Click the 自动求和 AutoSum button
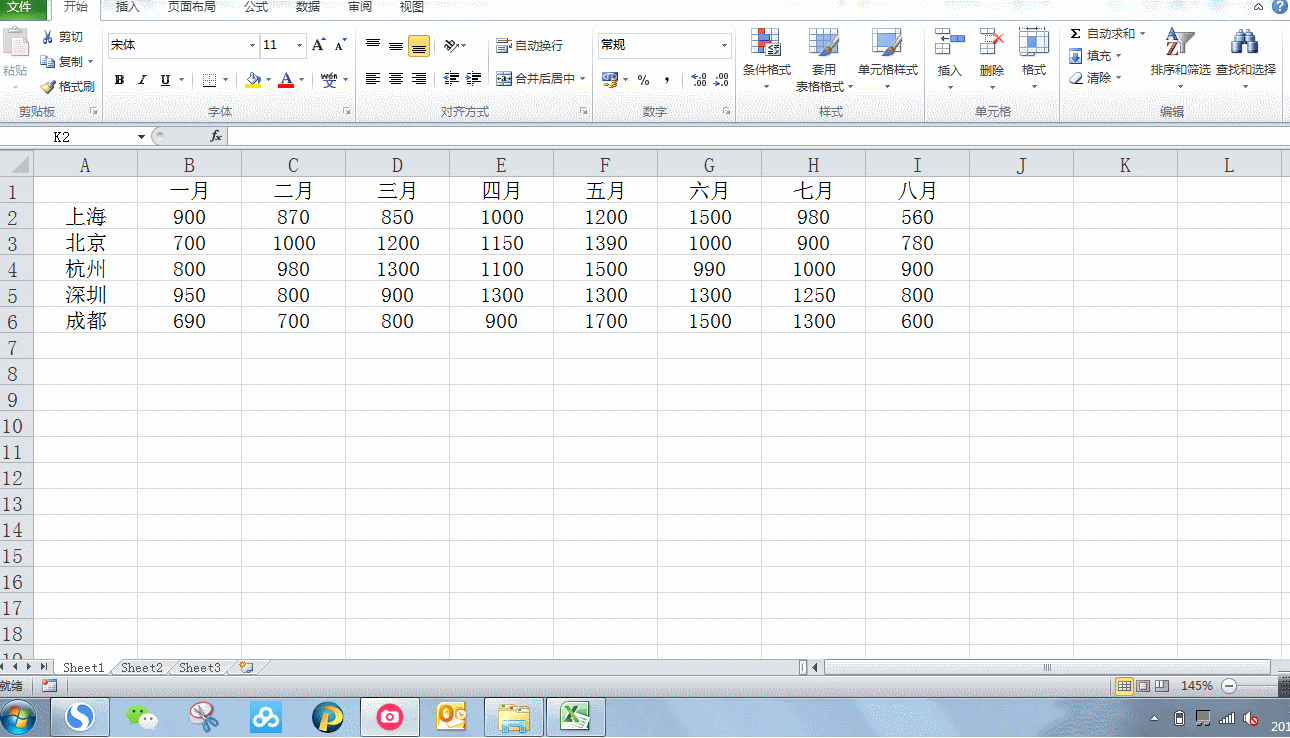The image size is (1290, 738). point(1108,34)
